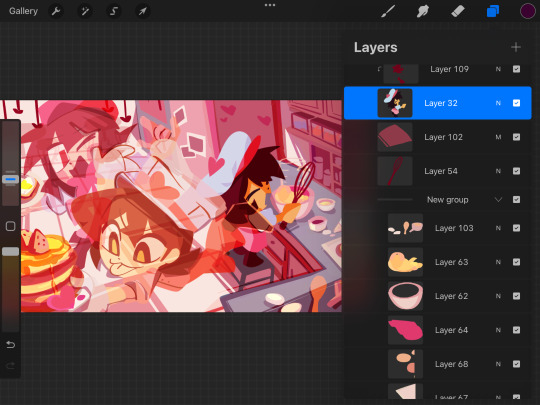Select the Paint brush tool
540x405 pixels.
click(388, 11)
